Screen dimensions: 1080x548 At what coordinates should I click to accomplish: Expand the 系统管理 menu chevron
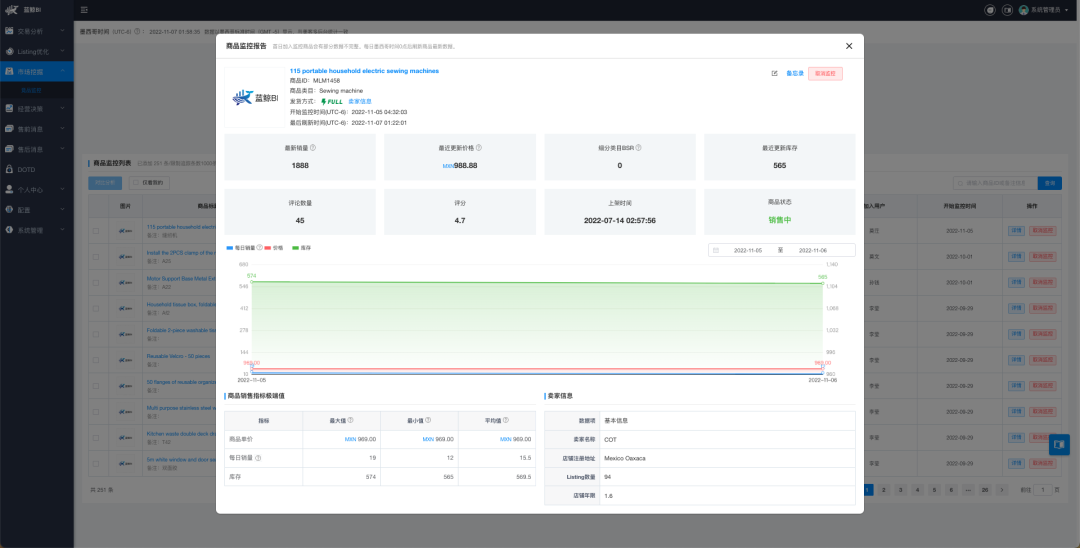[62, 229]
